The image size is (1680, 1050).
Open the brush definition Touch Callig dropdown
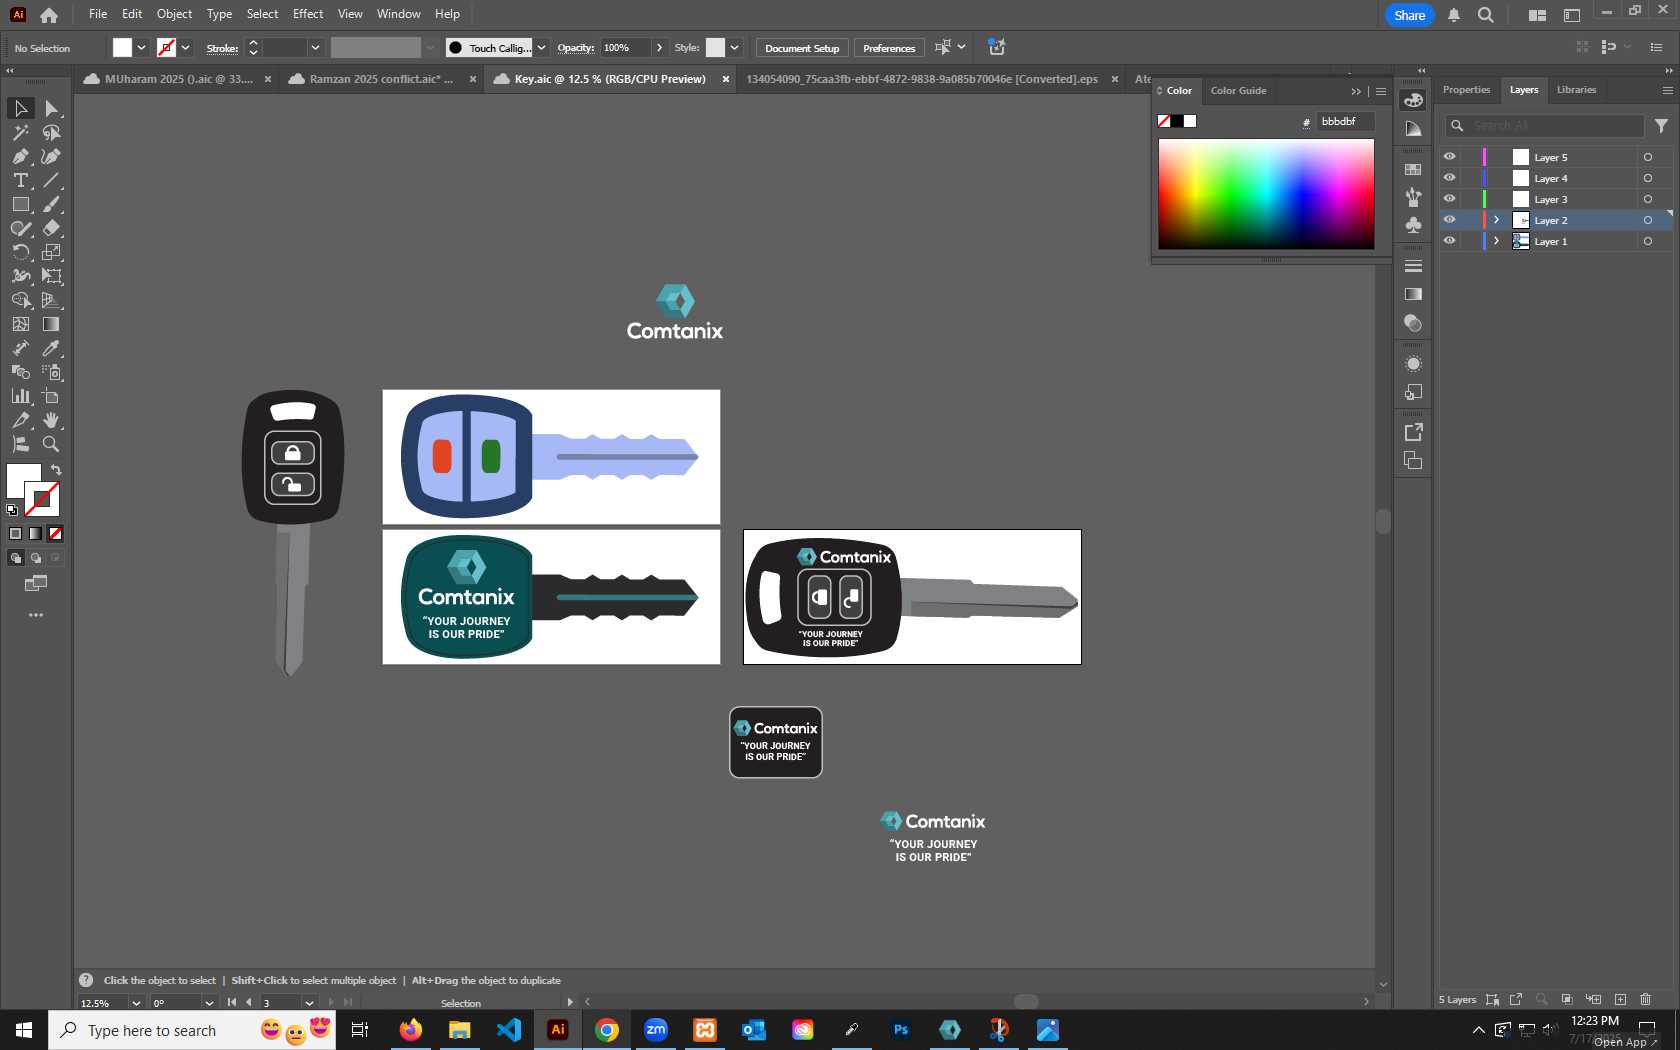541,48
